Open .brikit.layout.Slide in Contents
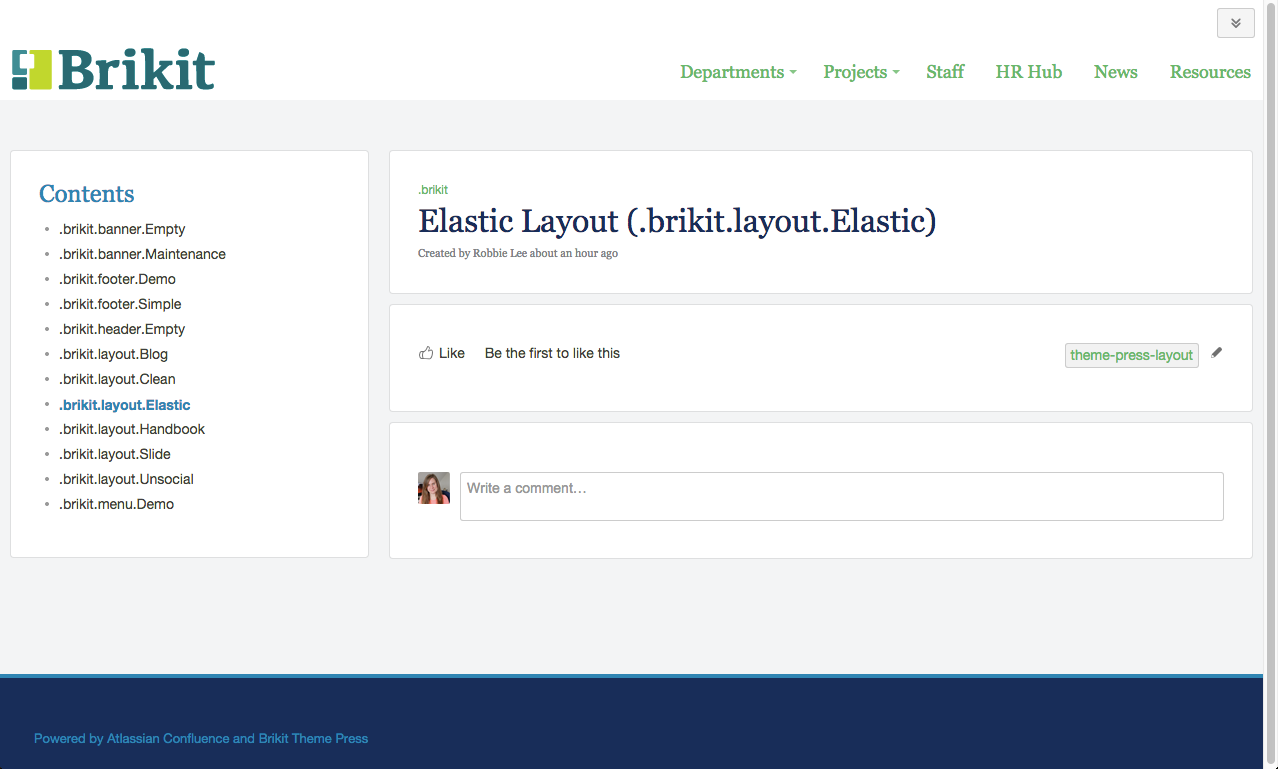Screen dimensions: 1278x769 115,454
